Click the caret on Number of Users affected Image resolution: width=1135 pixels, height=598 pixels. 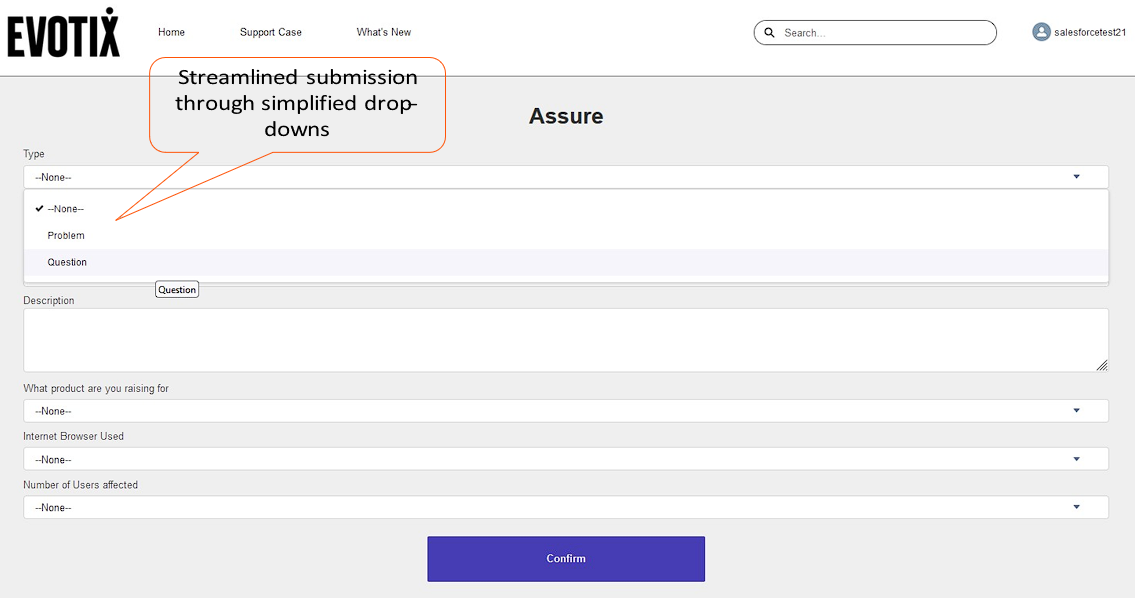tap(1077, 507)
